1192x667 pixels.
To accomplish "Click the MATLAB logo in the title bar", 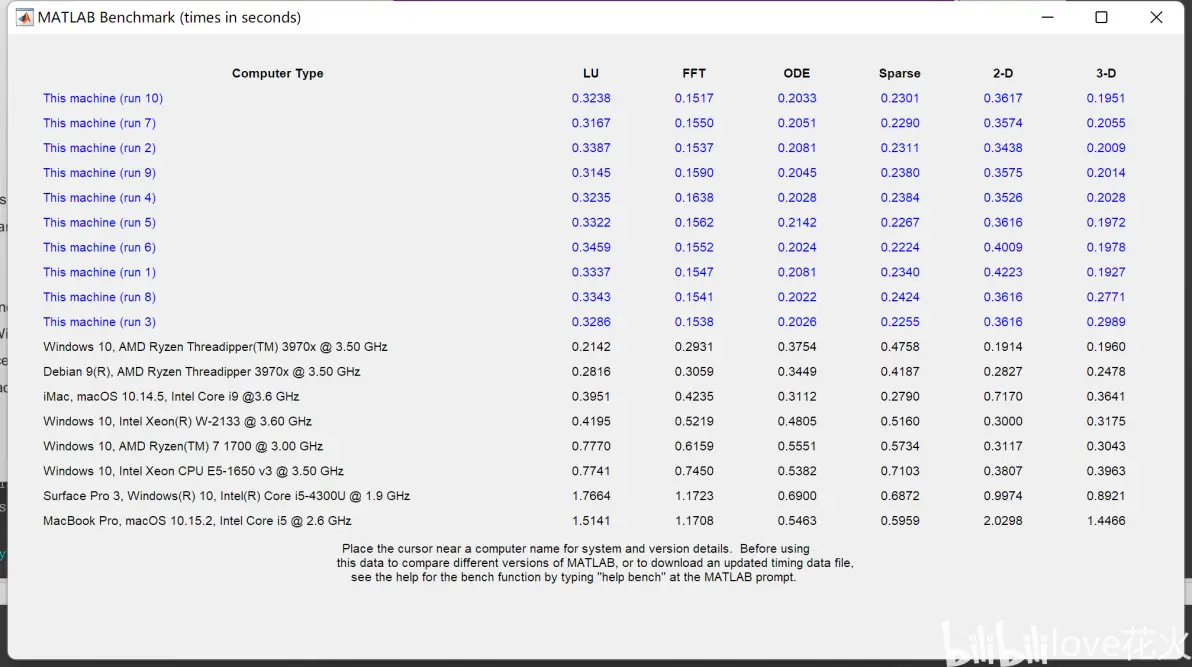I will point(24,17).
